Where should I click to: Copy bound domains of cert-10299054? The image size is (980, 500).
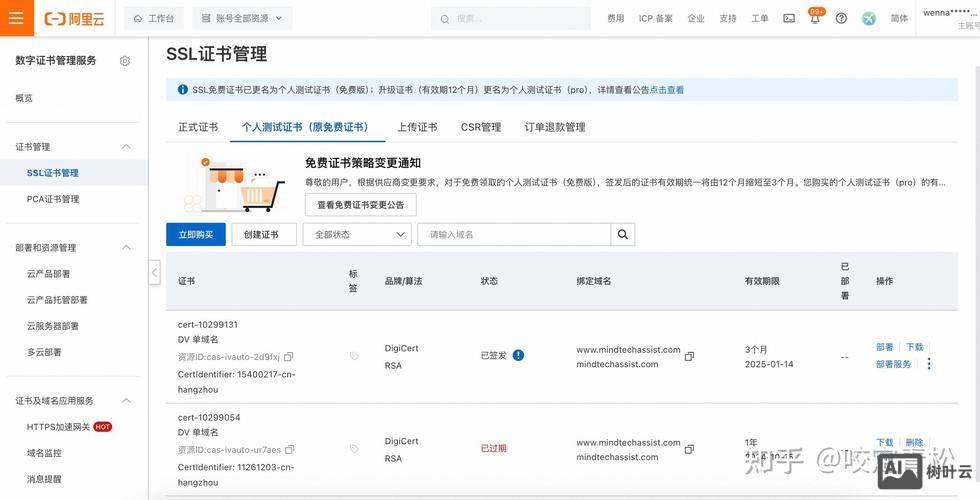pyautogui.click(x=689, y=449)
